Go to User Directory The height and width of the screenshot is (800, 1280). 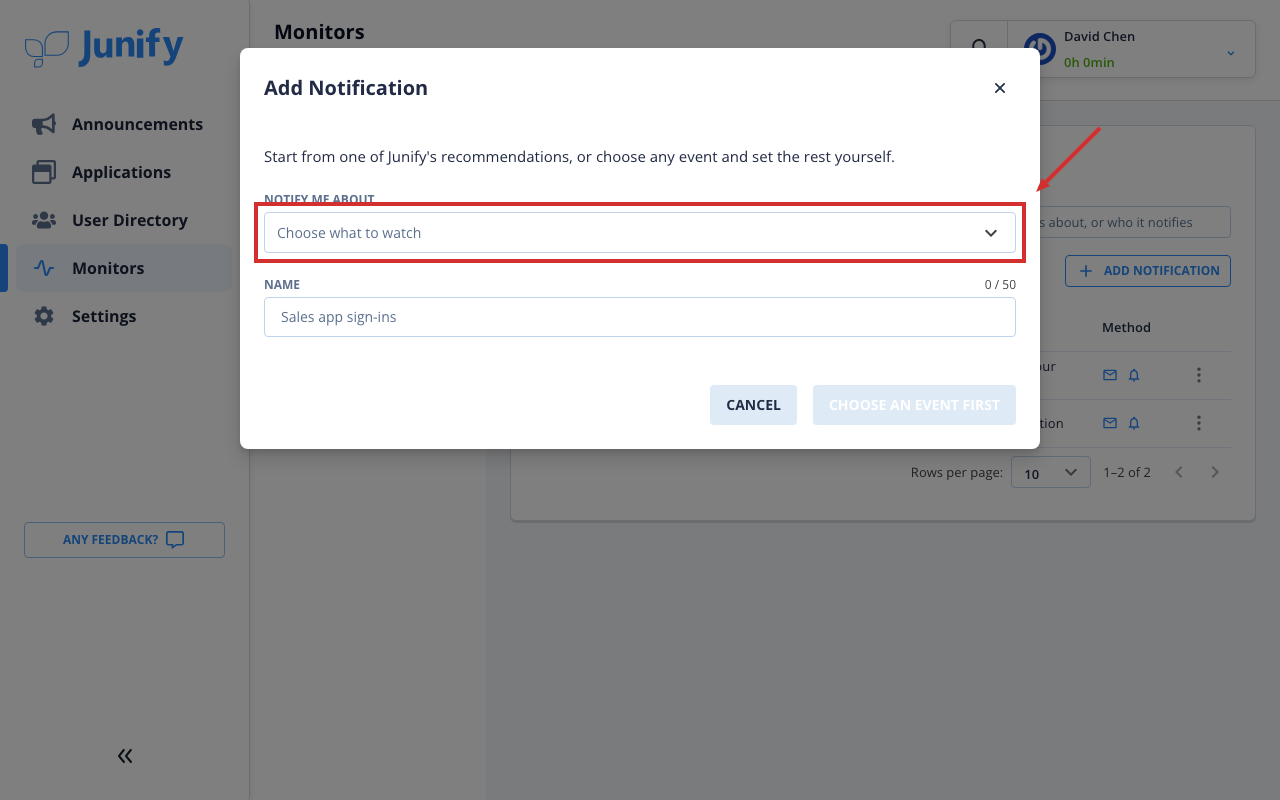124,220
